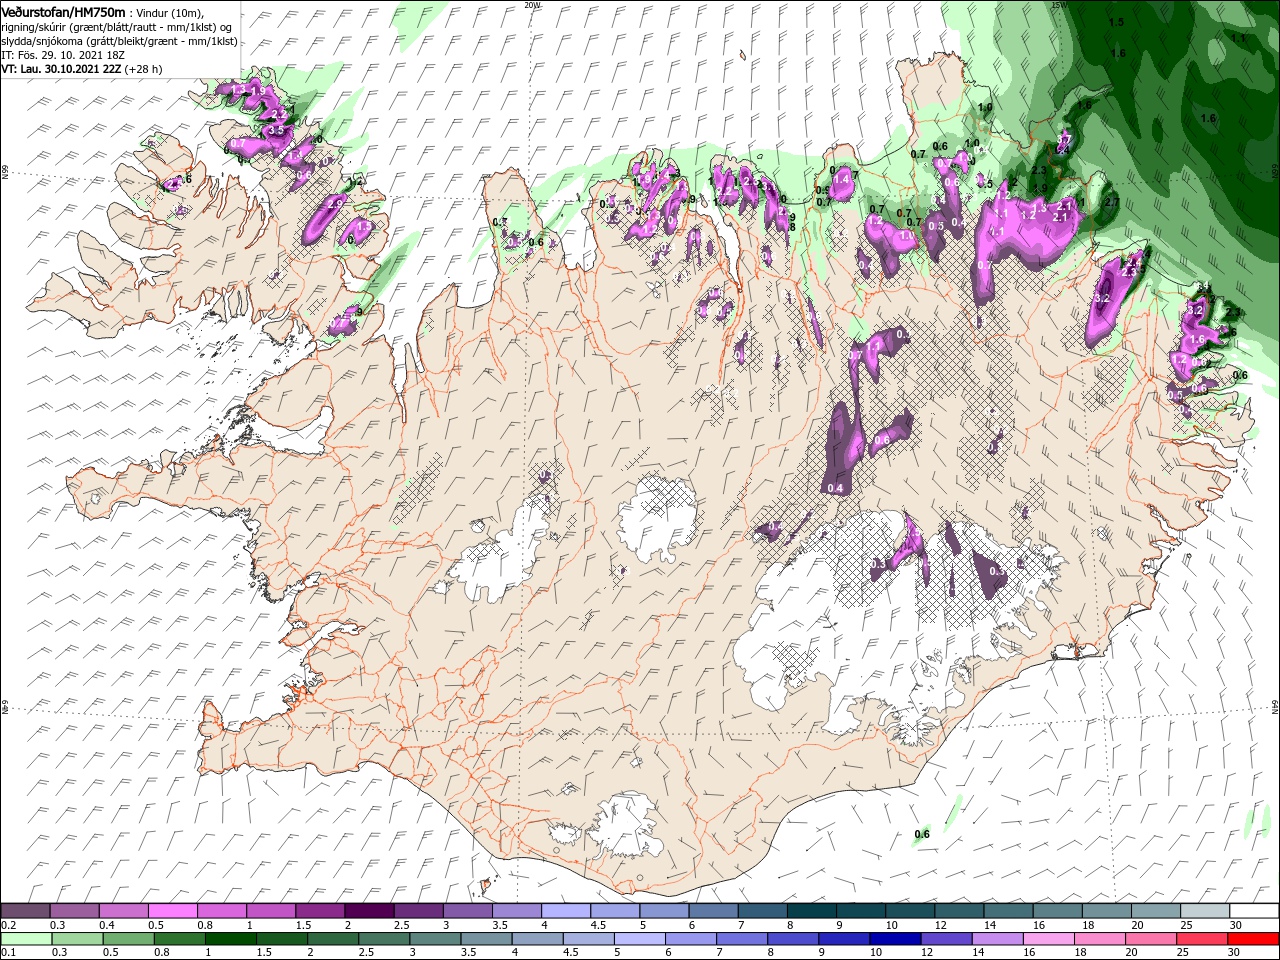Select the dark teal 8 snow legend swatch
The width and height of the screenshot is (1280, 960).
coord(810,911)
